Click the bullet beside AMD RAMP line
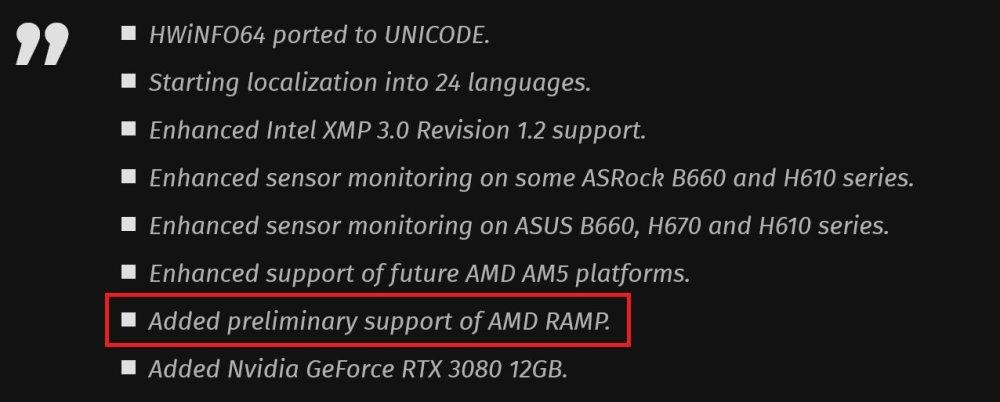 pyautogui.click(x=129, y=320)
